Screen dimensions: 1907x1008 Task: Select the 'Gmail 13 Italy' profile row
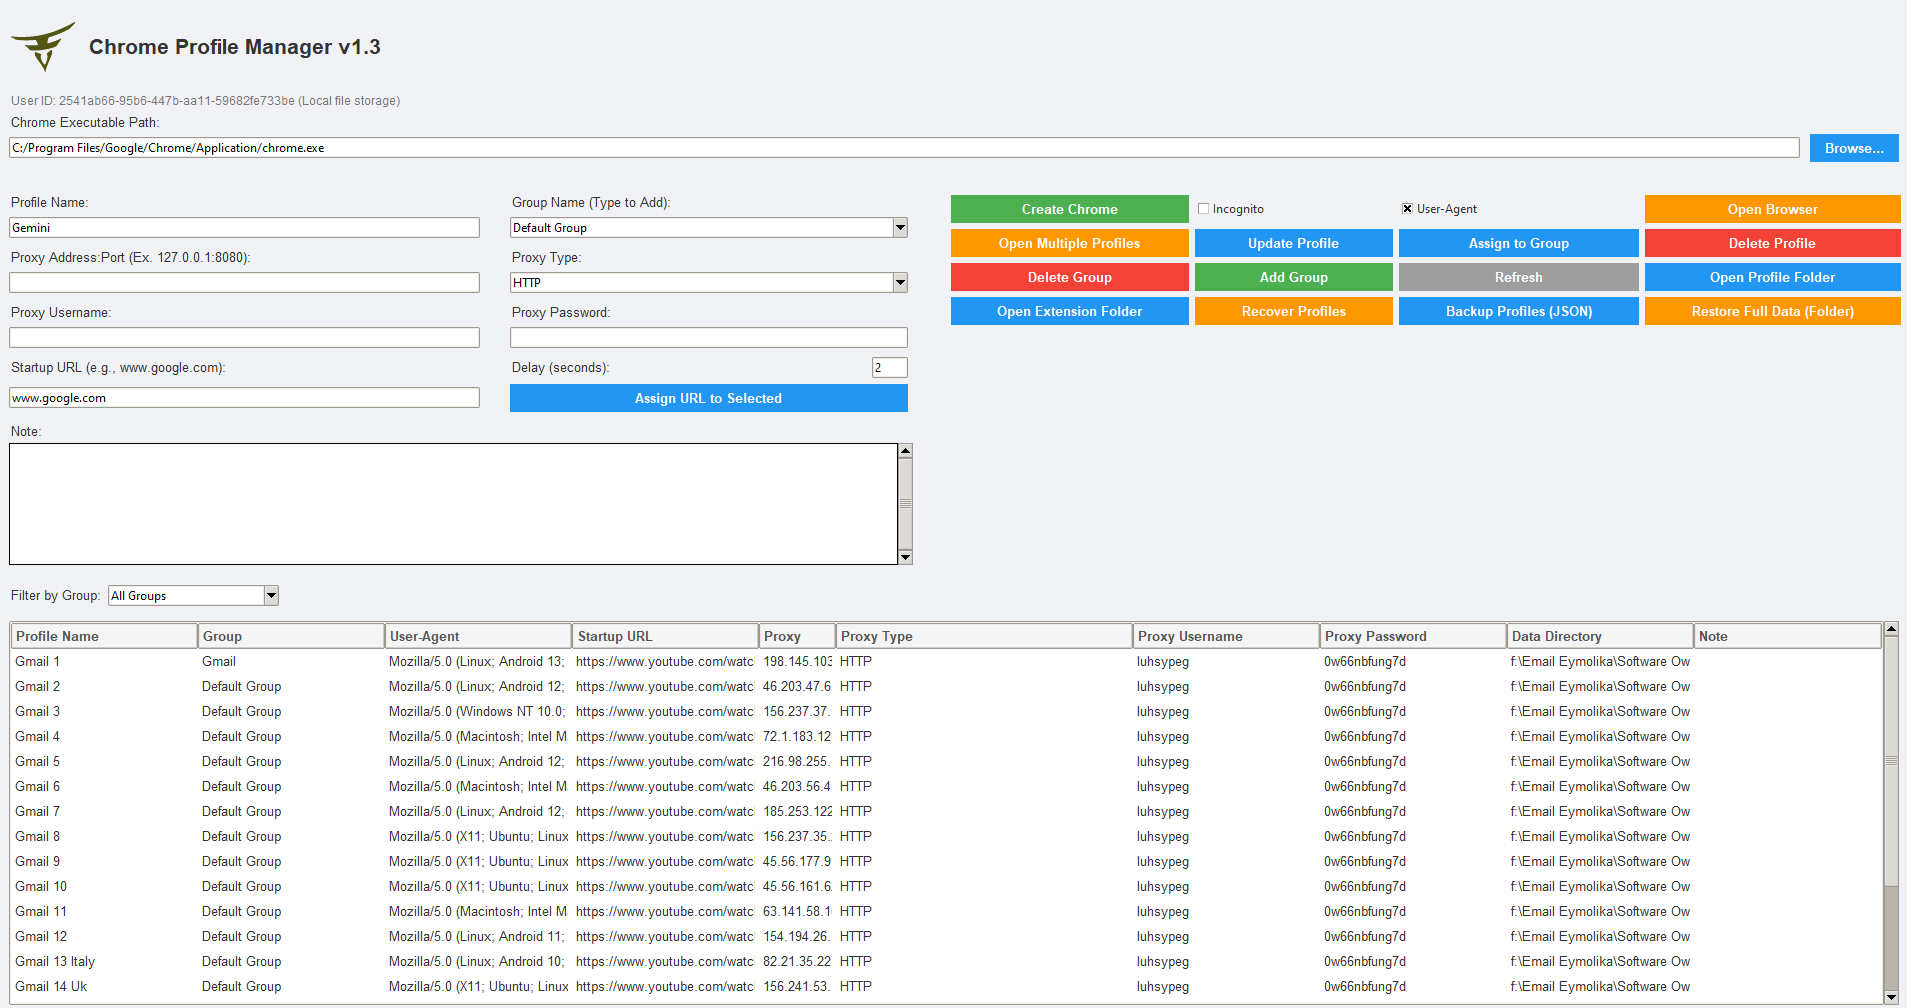click(946, 962)
